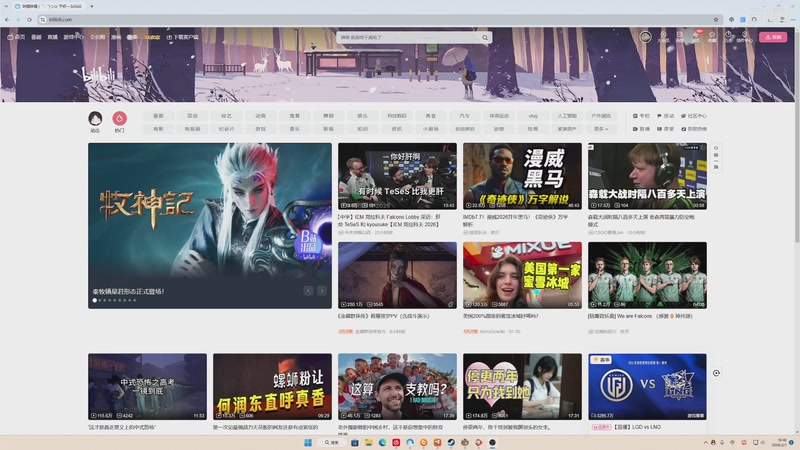Open the user avatar in the top header
800x450 pixels.
[645, 37]
